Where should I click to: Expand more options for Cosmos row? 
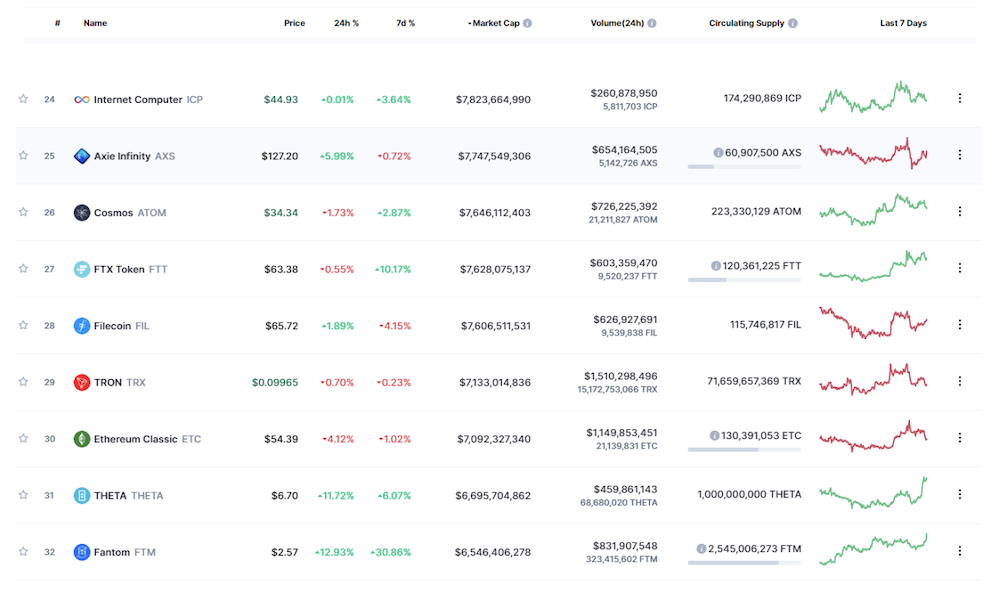coord(960,211)
